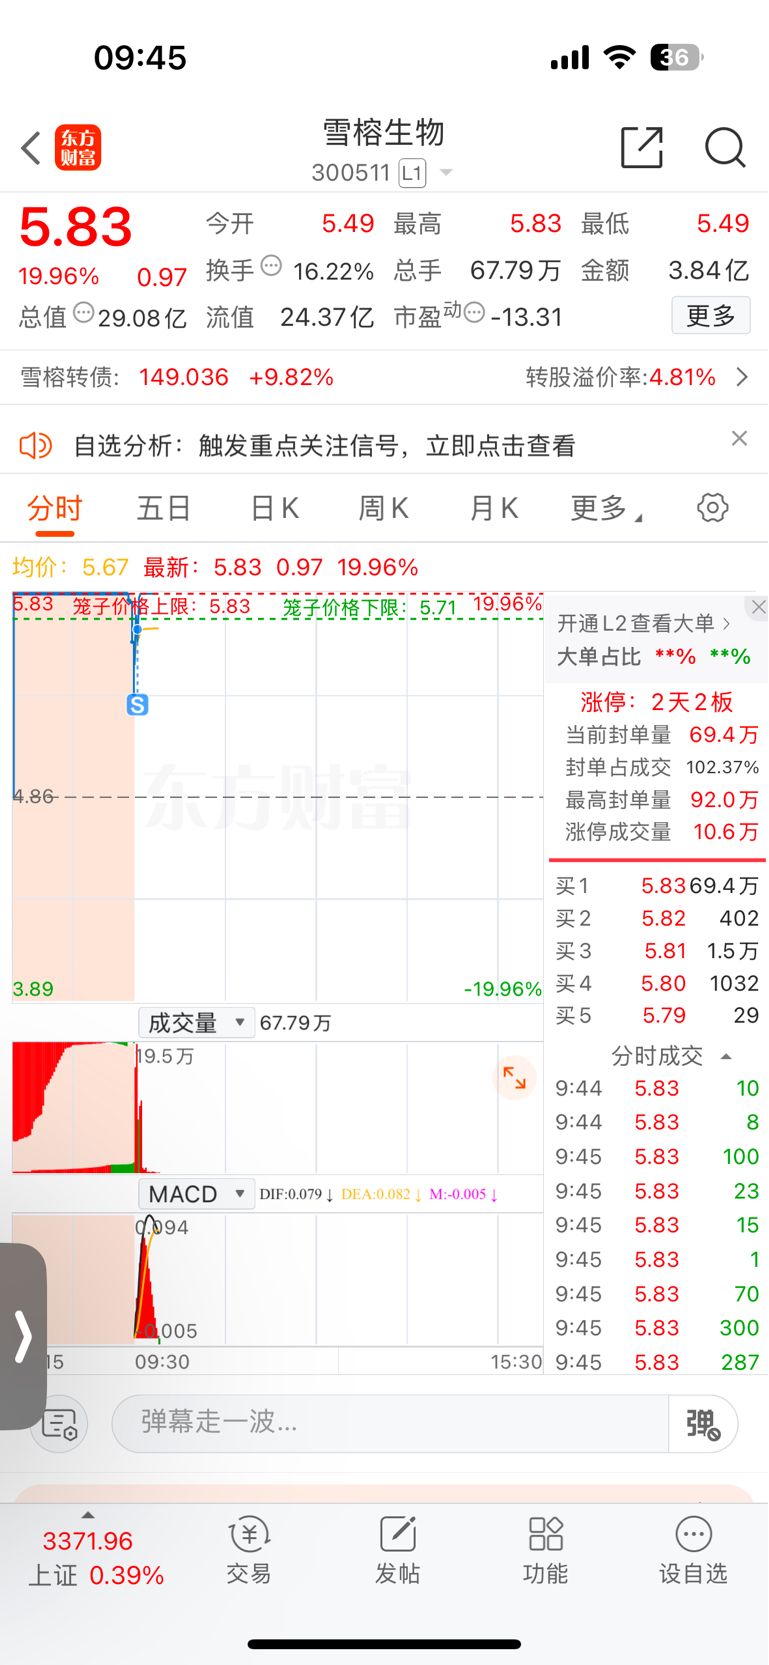Tap the 买5 order row 5.79
Viewport: 769px width, 1665px height.
(x=657, y=1015)
